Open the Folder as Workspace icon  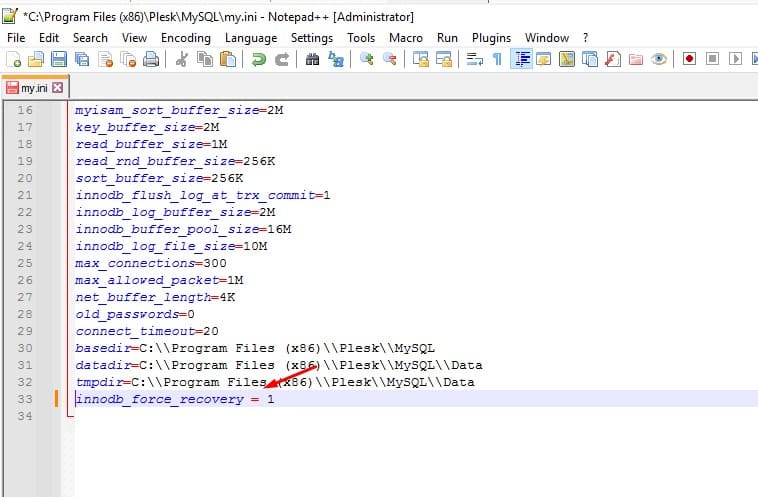(636, 59)
